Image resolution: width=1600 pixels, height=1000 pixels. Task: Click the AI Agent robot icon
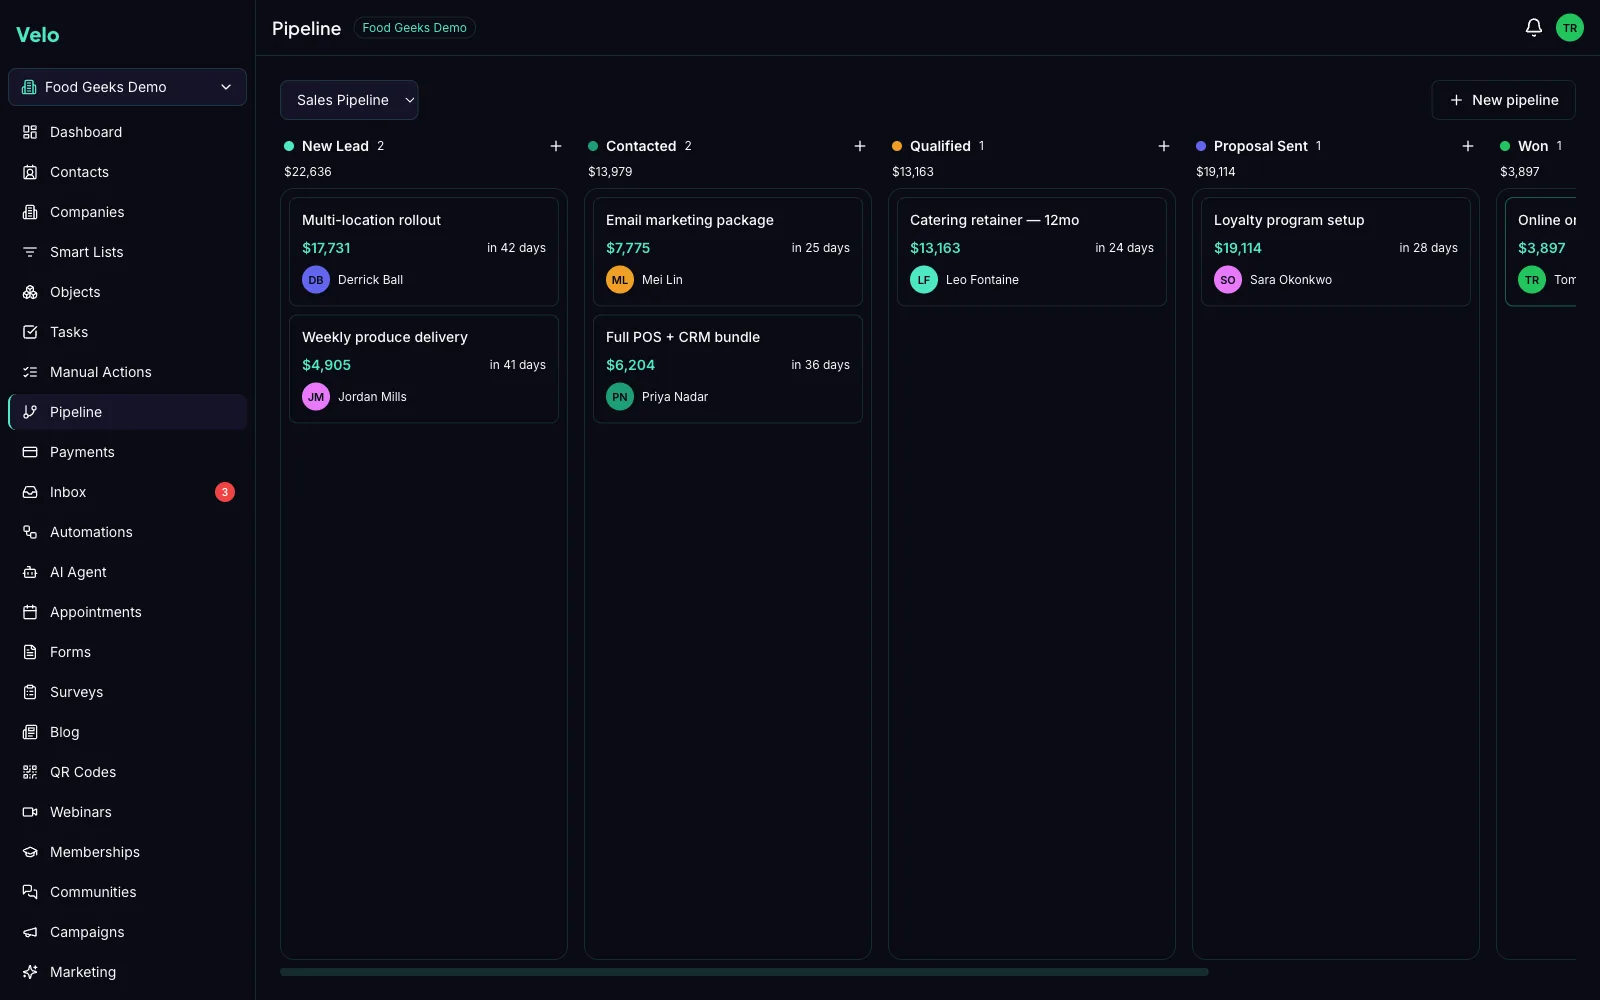(30, 572)
